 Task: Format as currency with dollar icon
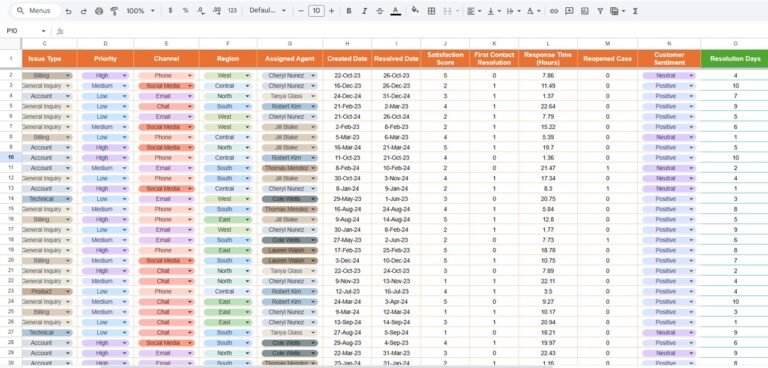pos(170,11)
